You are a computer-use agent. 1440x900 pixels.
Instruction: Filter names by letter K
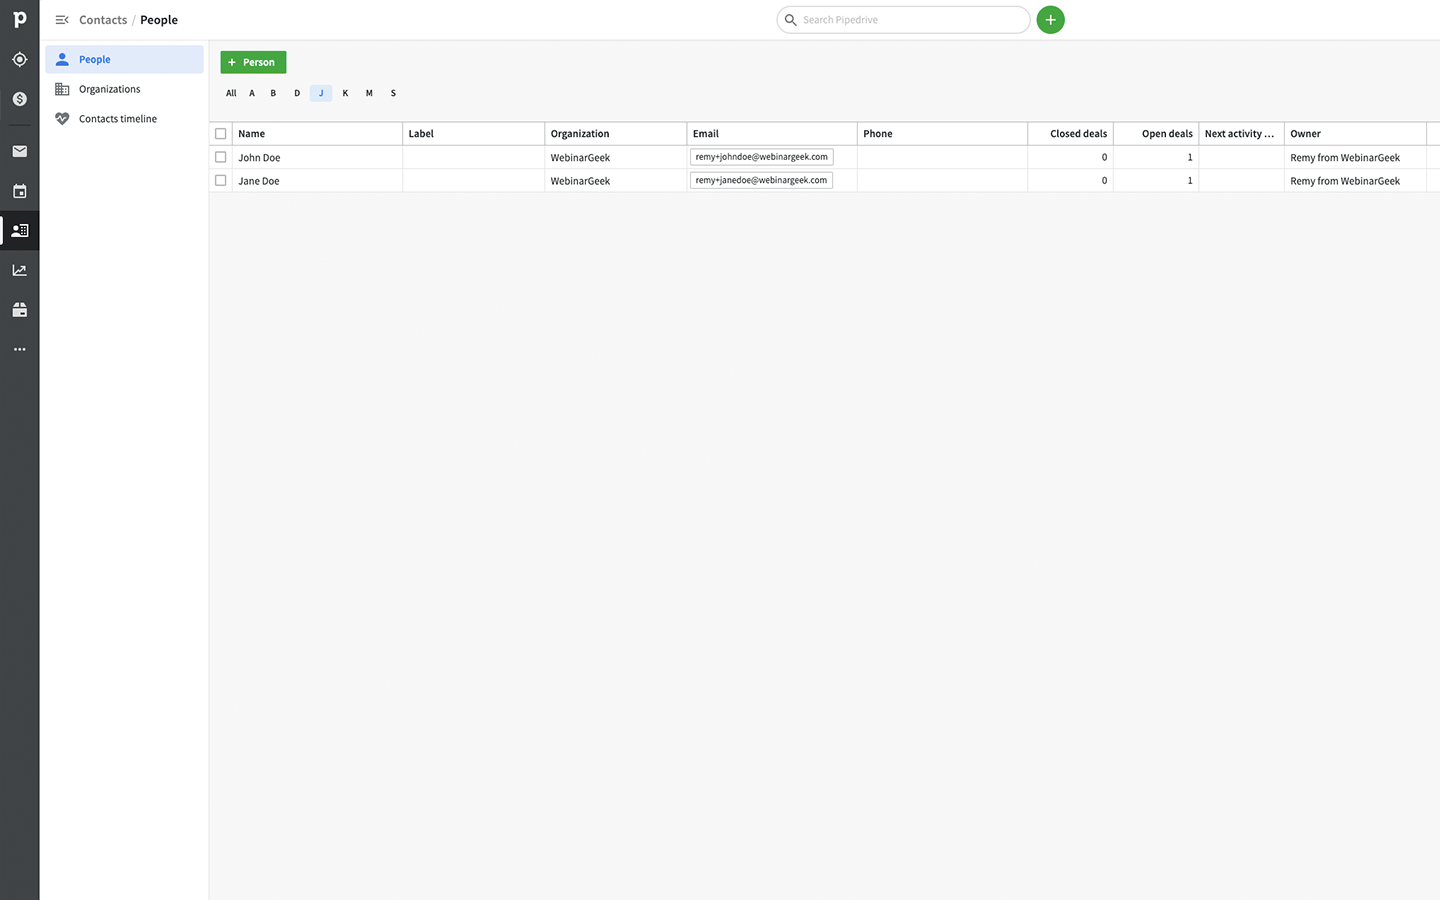tap(345, 93)
